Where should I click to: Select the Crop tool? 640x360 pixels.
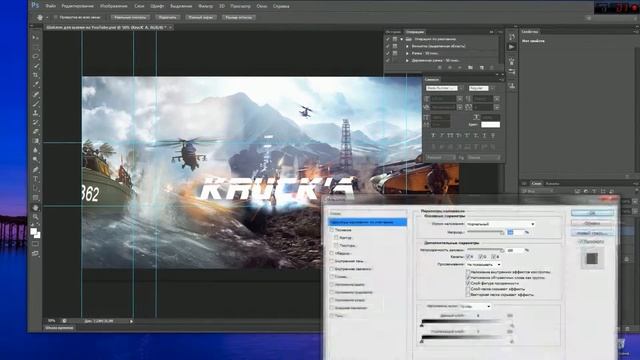click(36, 75)
